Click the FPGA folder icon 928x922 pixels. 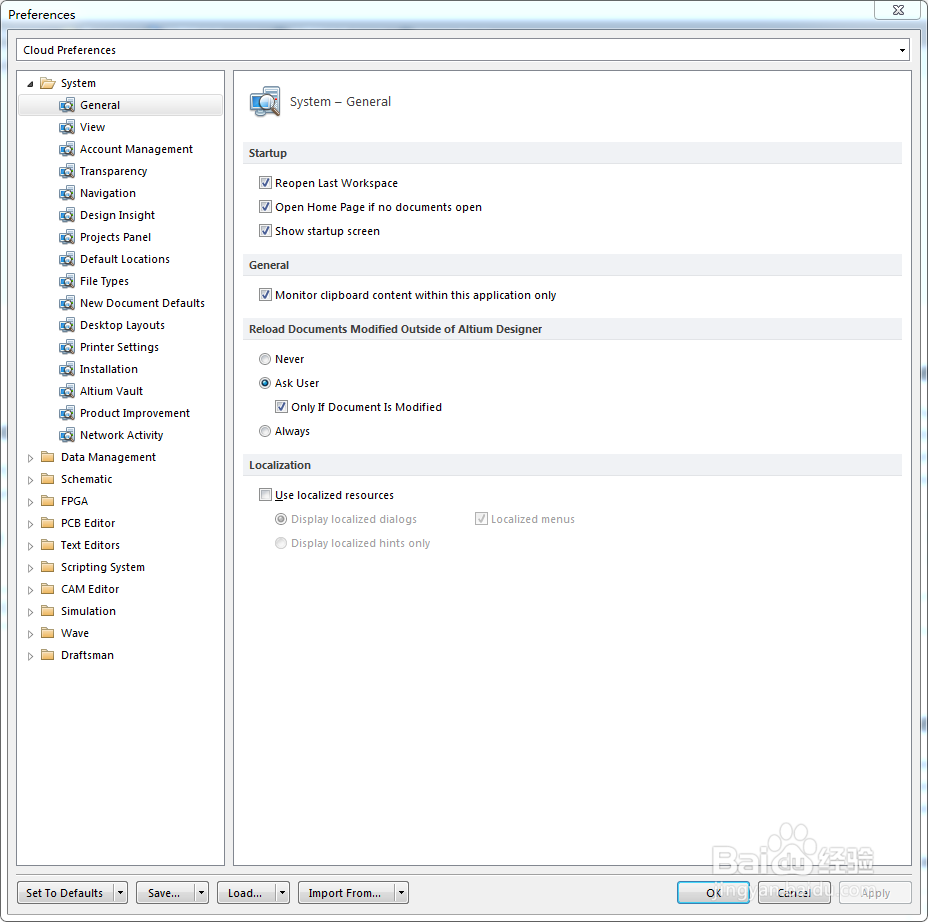pyautogui.click(x=47, y=501)
